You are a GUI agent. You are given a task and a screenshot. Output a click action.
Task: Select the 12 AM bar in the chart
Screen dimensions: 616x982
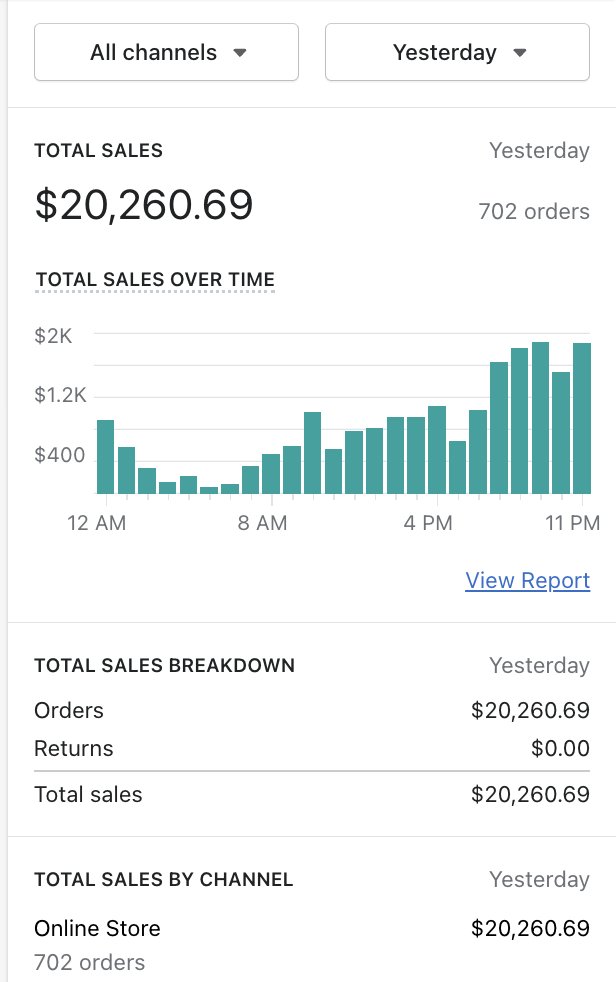pyautogui.click(x=105, y=457)
